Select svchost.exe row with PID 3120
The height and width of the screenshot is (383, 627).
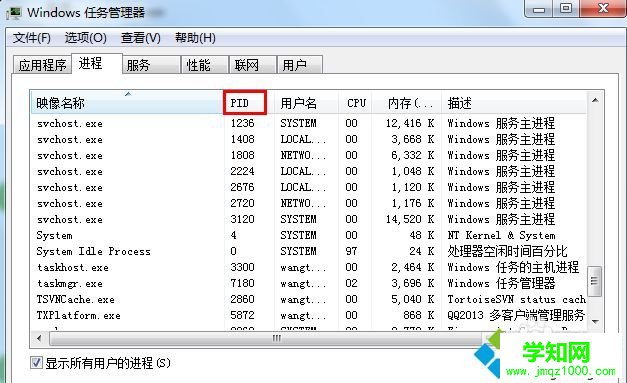(309, 219)
